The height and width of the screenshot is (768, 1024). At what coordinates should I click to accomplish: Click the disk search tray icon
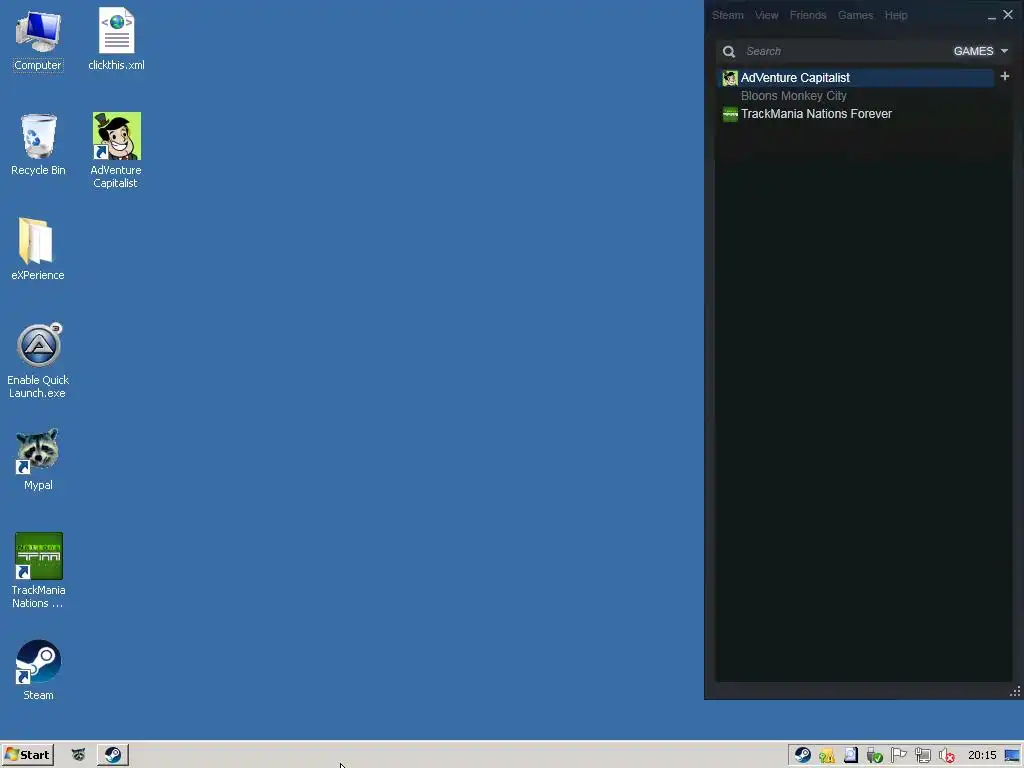point(850,755)
